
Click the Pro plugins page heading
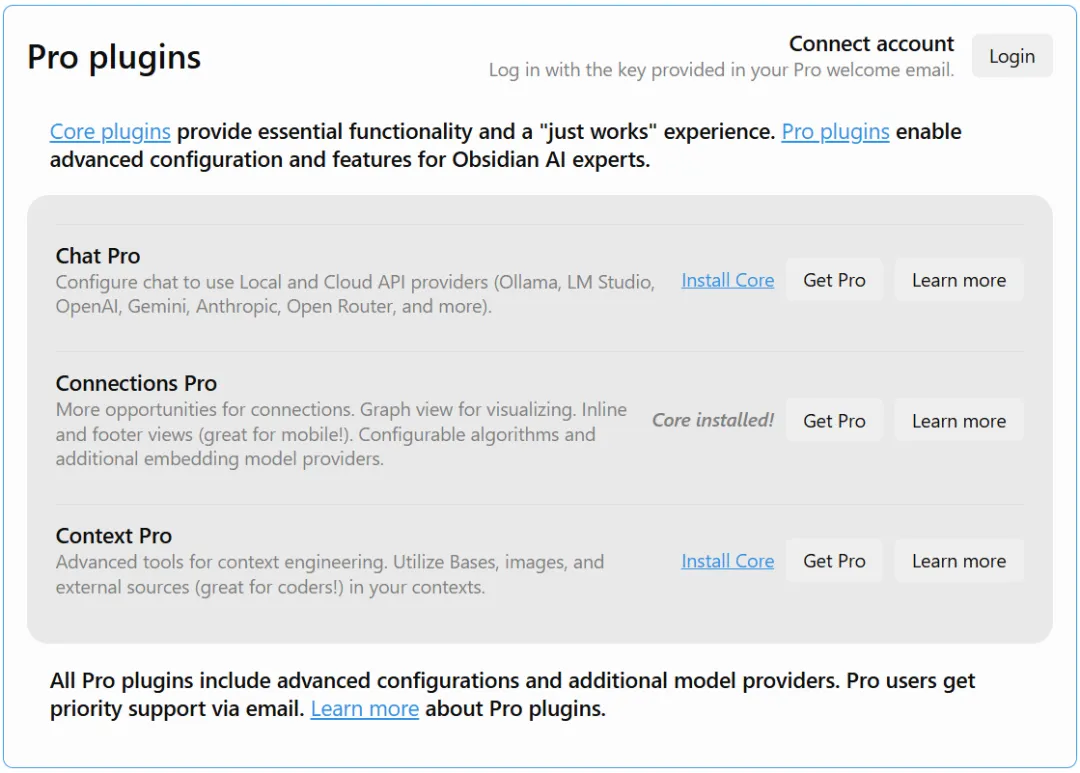[114, 58]
